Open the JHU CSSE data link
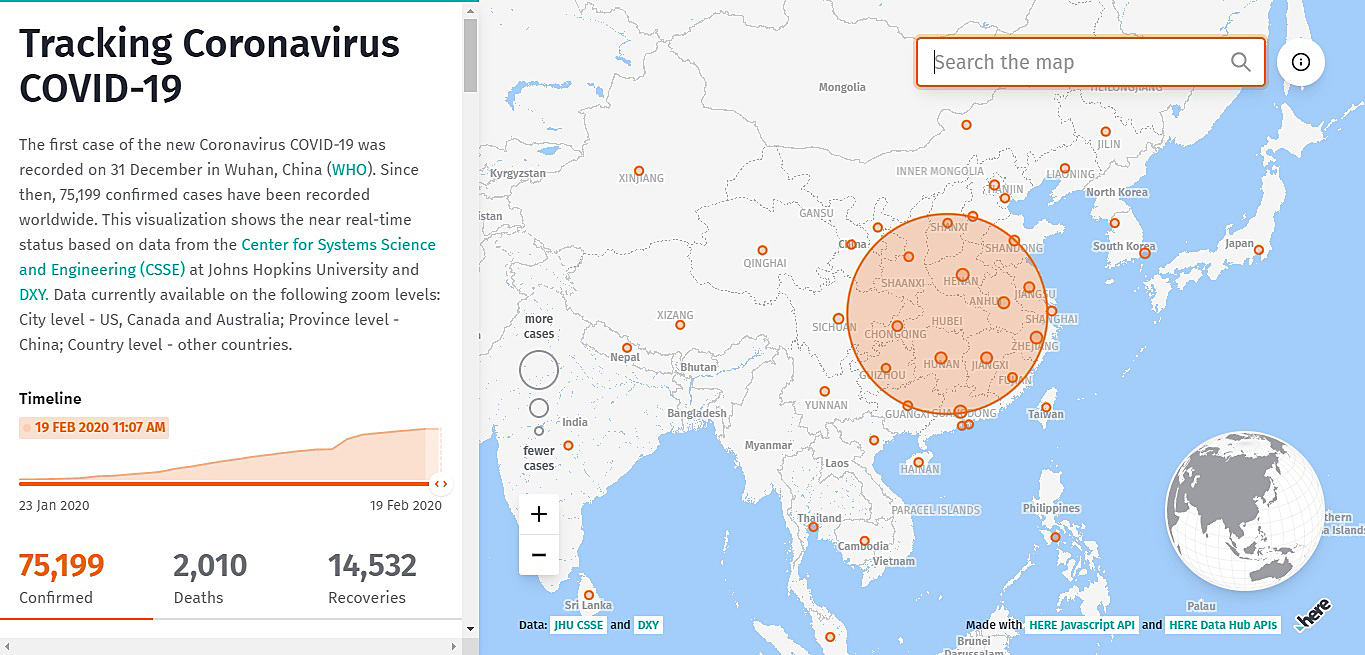 pyautogui.click(x=578, y=625)
